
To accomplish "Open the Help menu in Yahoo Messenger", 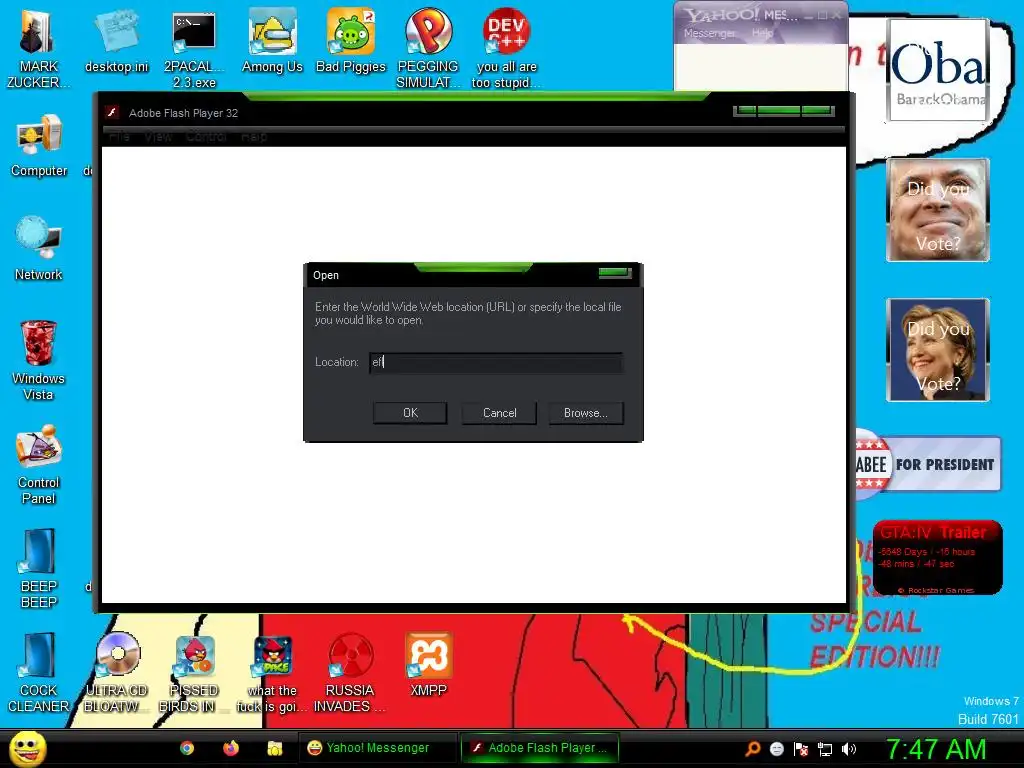I will (762, 33).
